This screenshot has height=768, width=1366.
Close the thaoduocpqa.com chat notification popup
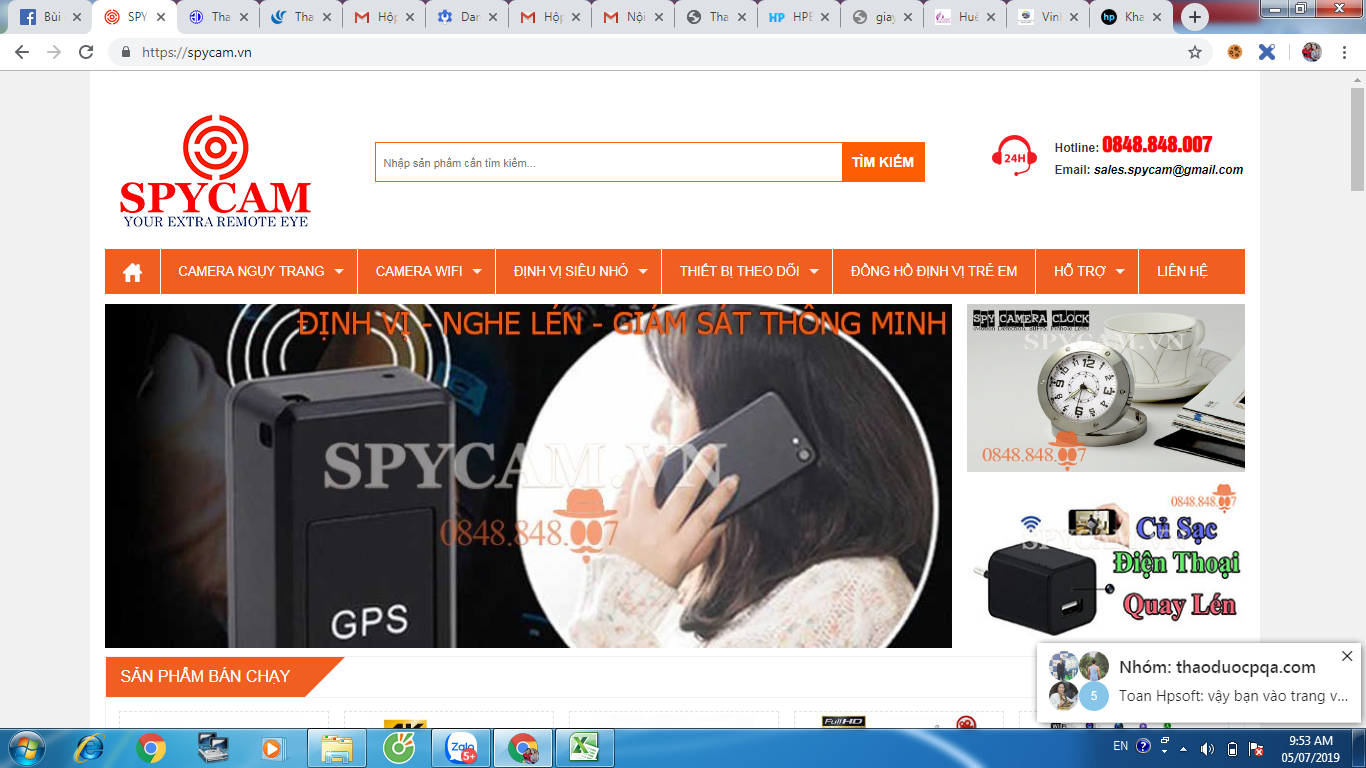coord(1345,657)
